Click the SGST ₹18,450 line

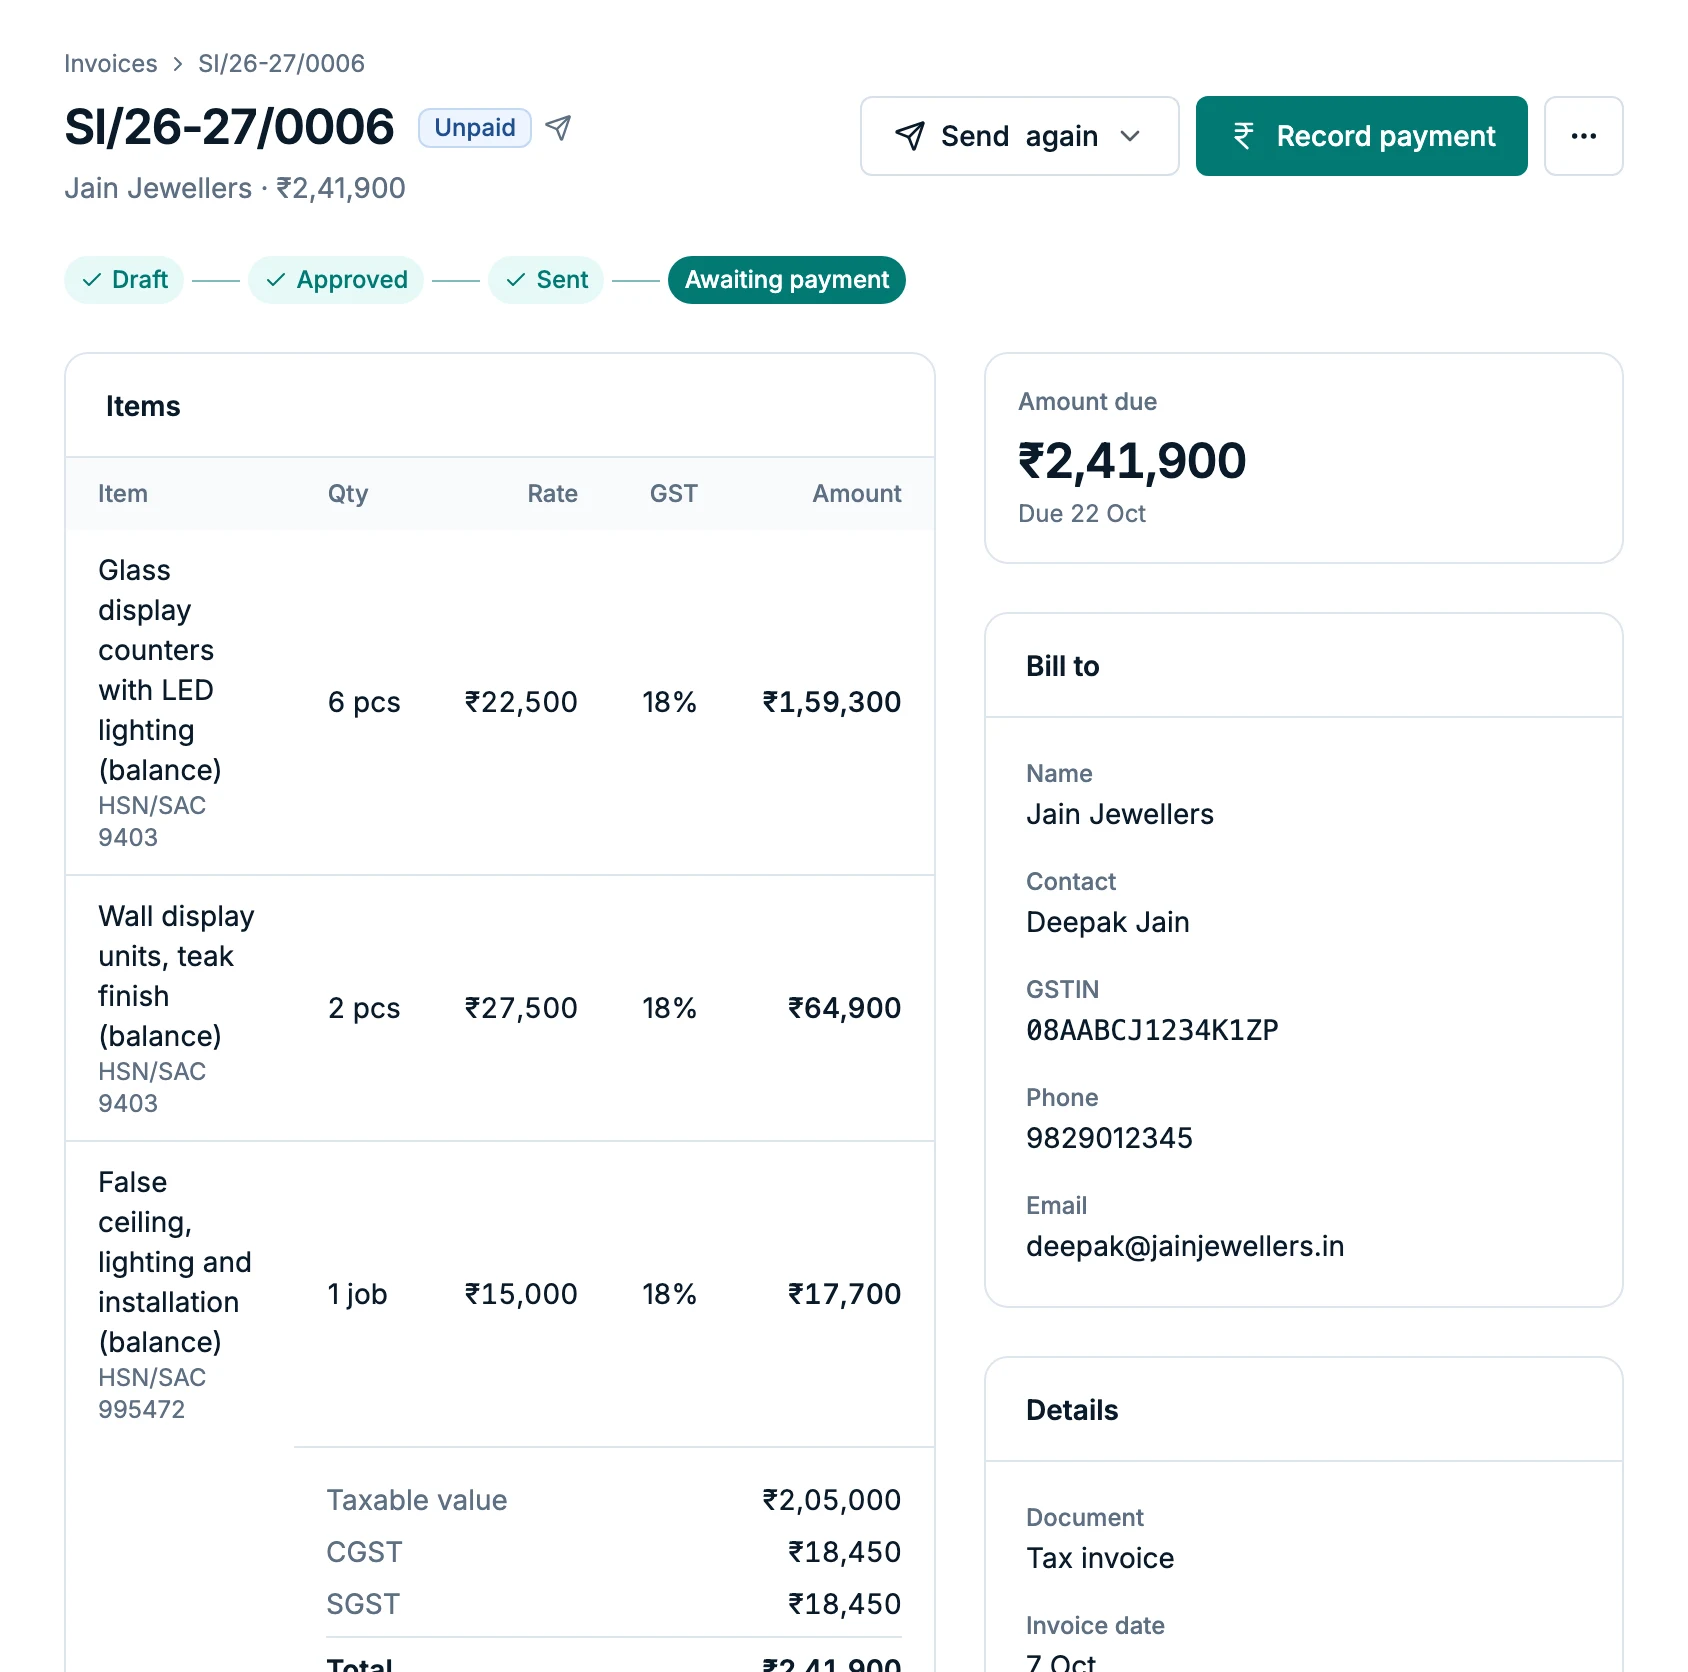click(x=613, y=1605)
